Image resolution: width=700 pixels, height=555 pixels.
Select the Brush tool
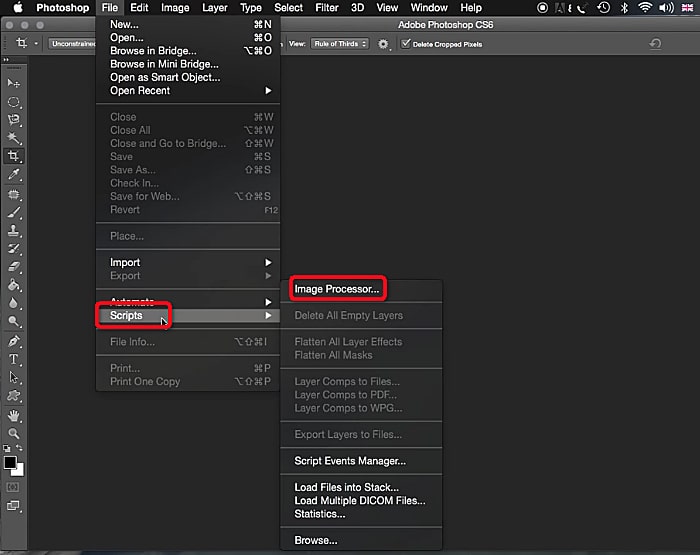pos(13,213)
